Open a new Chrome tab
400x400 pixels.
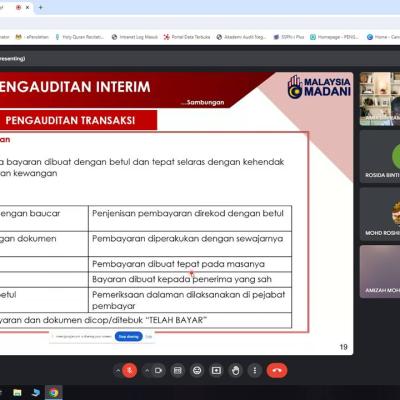[x=40, y=7]
